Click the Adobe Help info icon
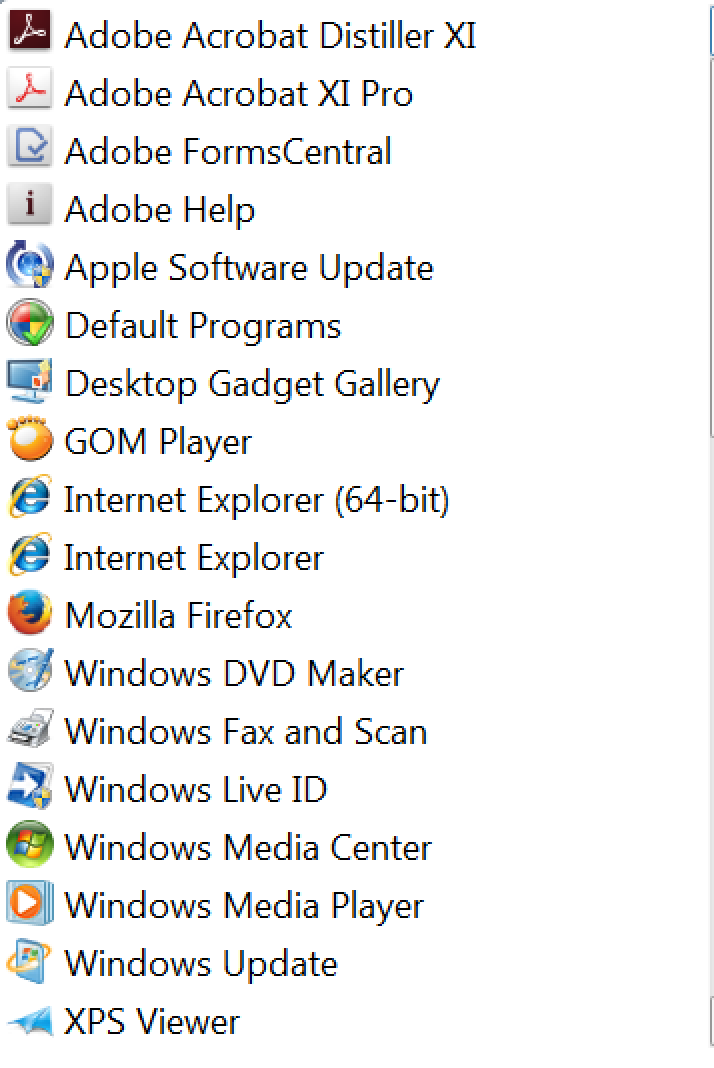Viewport: 714px width, 1068px height. 30,208
